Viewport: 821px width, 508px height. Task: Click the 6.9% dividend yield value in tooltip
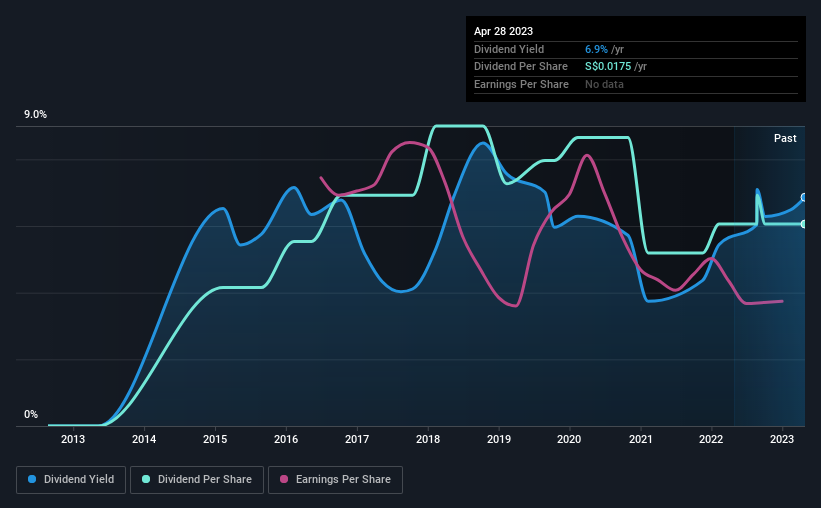(x=596, y=49)
